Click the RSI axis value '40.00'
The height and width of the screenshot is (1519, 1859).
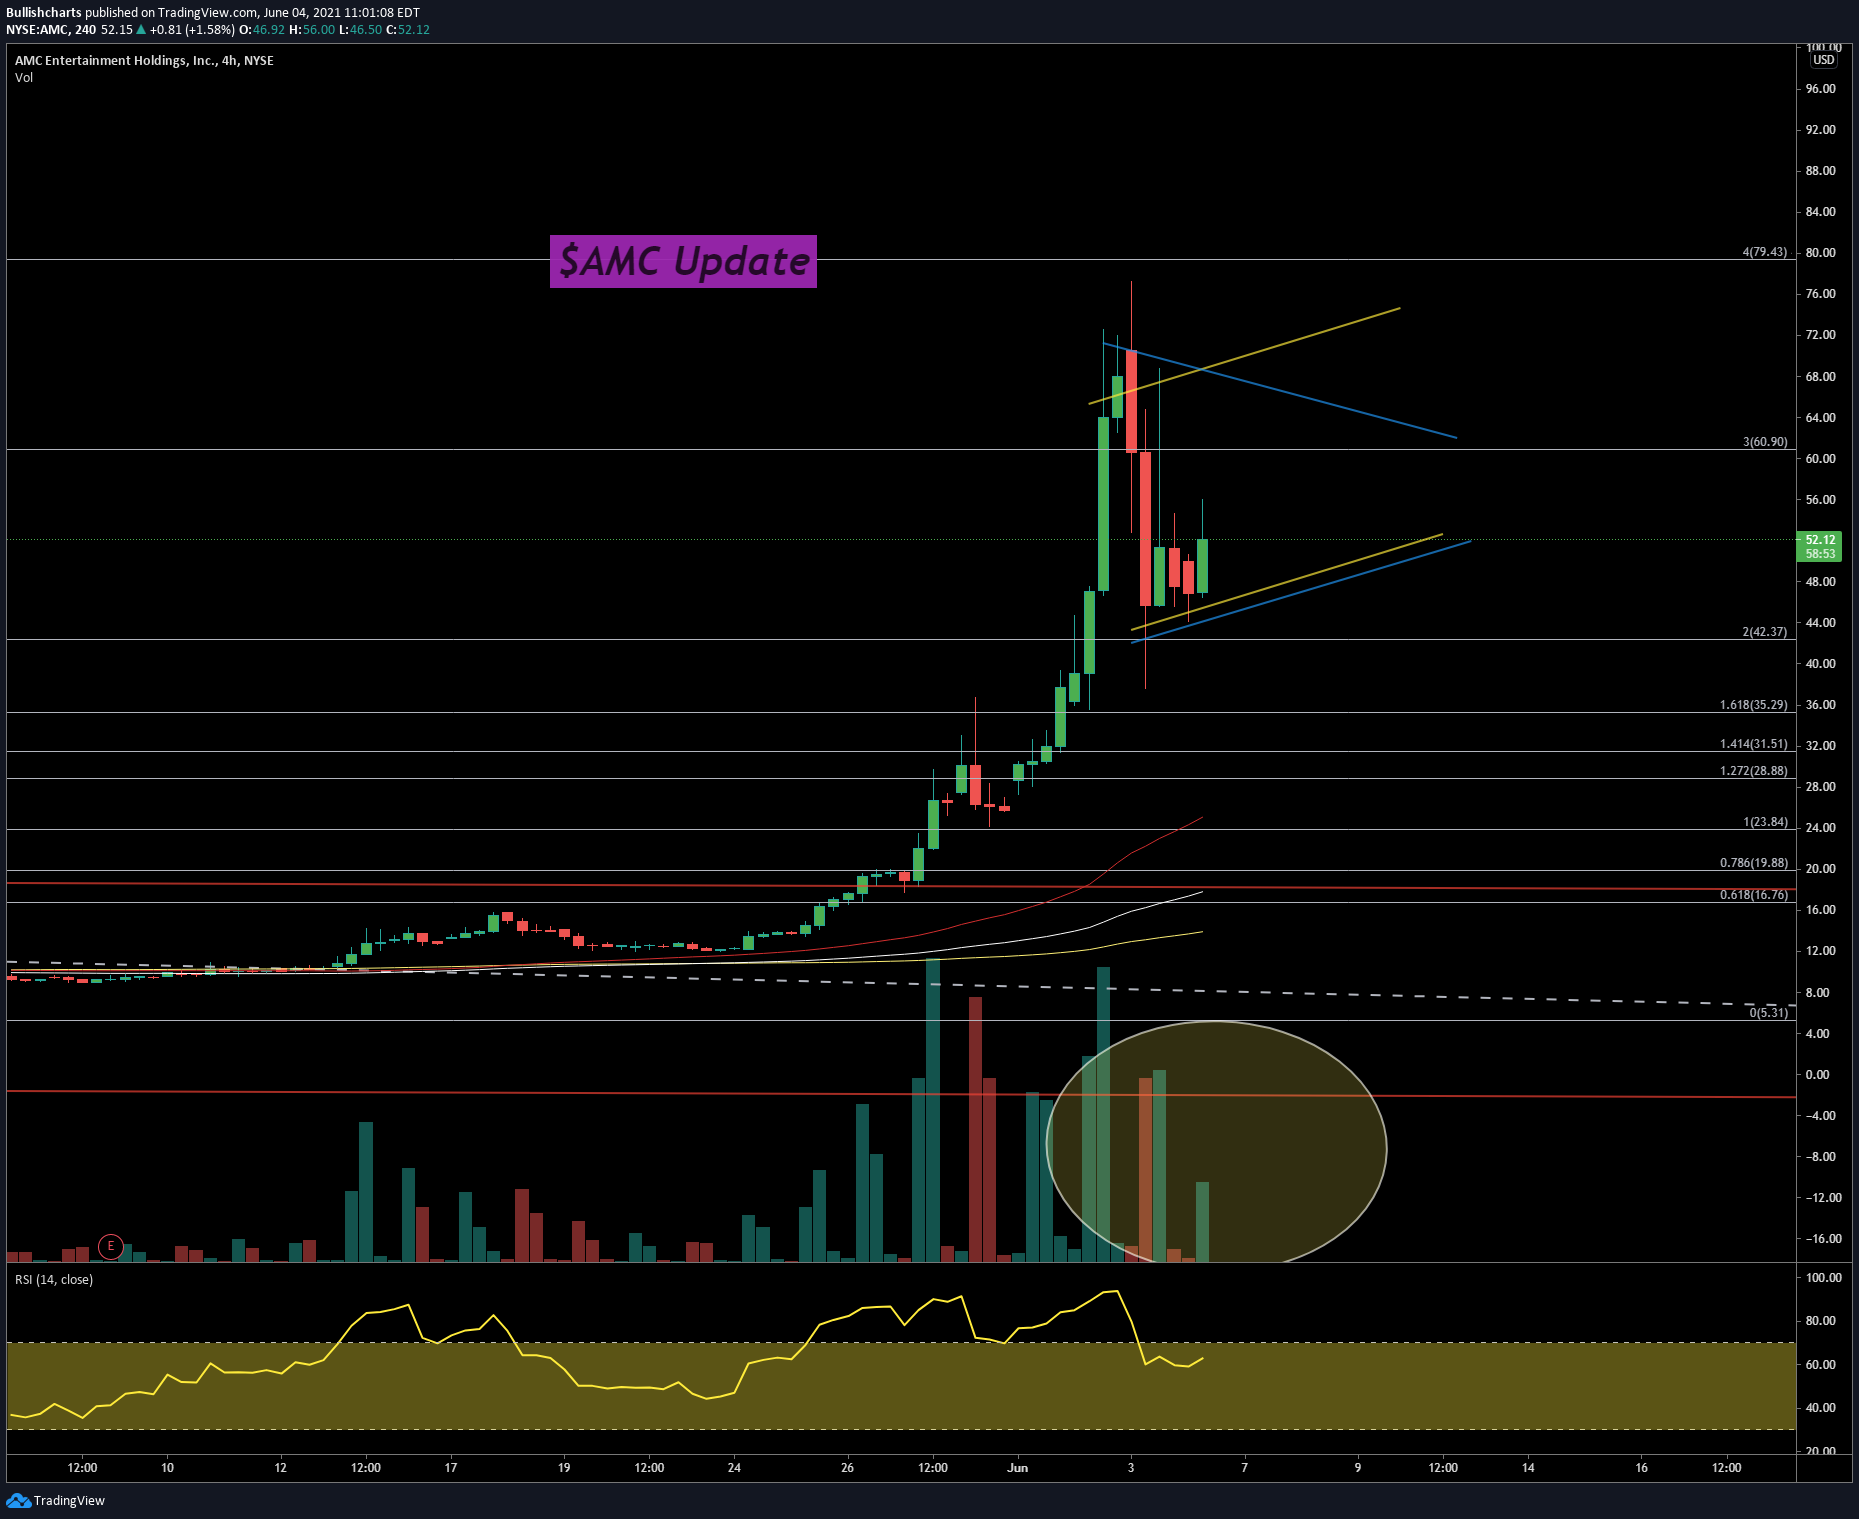(x=1823, y=1408)
